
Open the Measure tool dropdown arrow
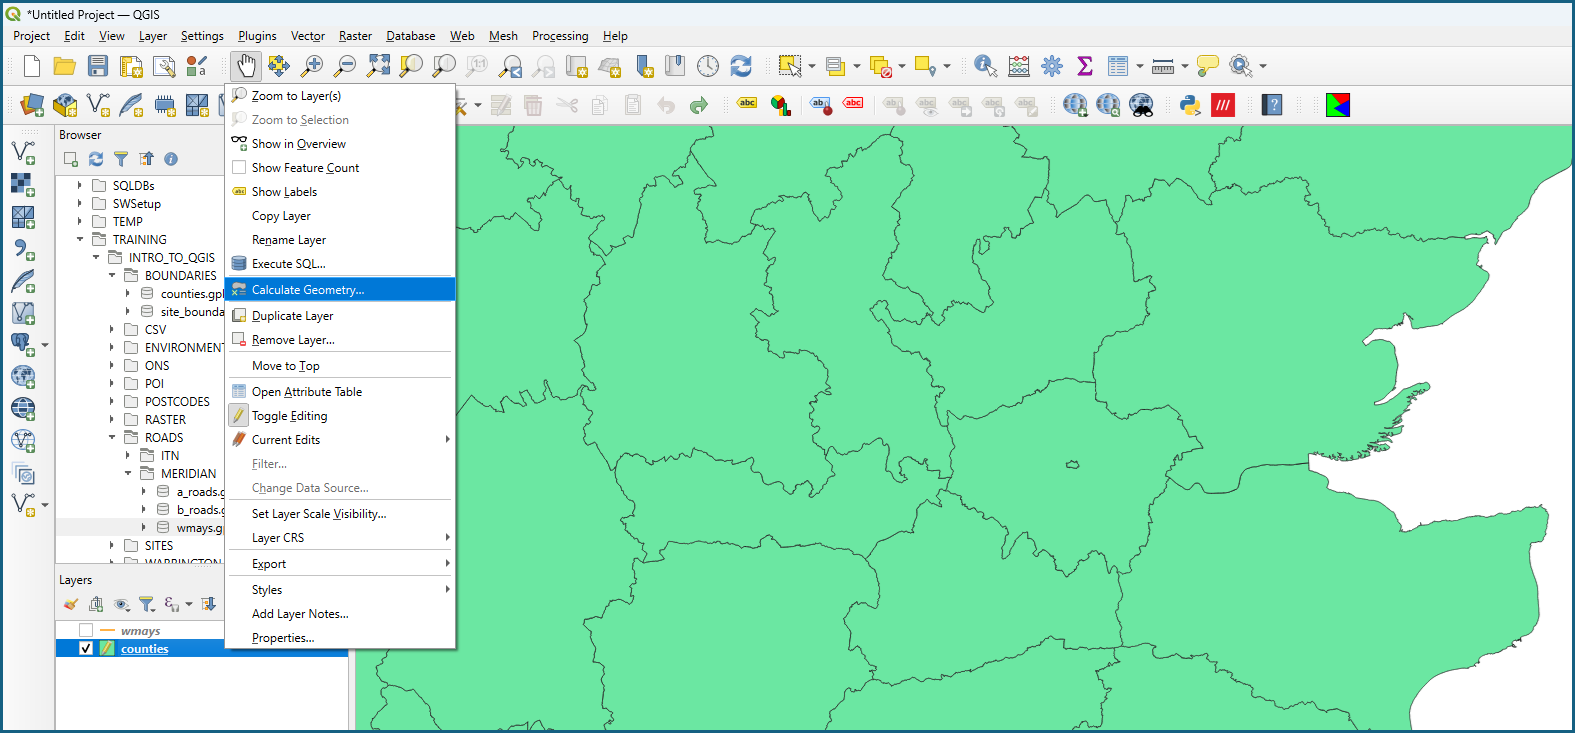click(x=1185, y=66)
